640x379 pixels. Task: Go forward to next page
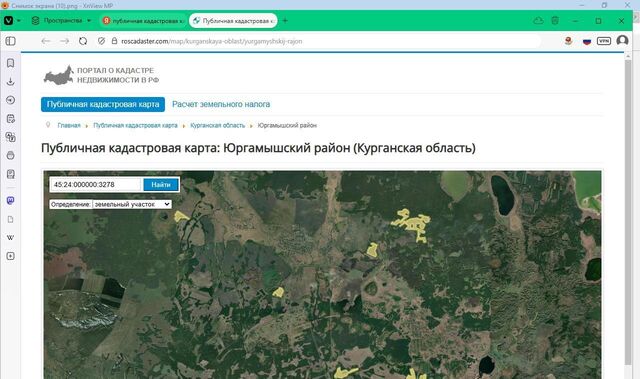tap(64, 41)
